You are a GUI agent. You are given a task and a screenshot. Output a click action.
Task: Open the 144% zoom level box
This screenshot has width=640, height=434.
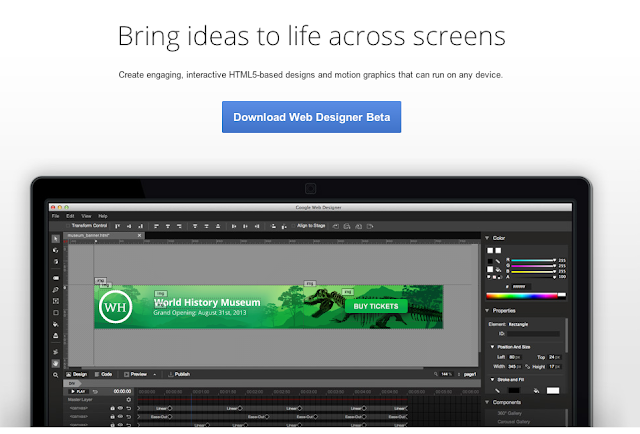pos(446,374)
